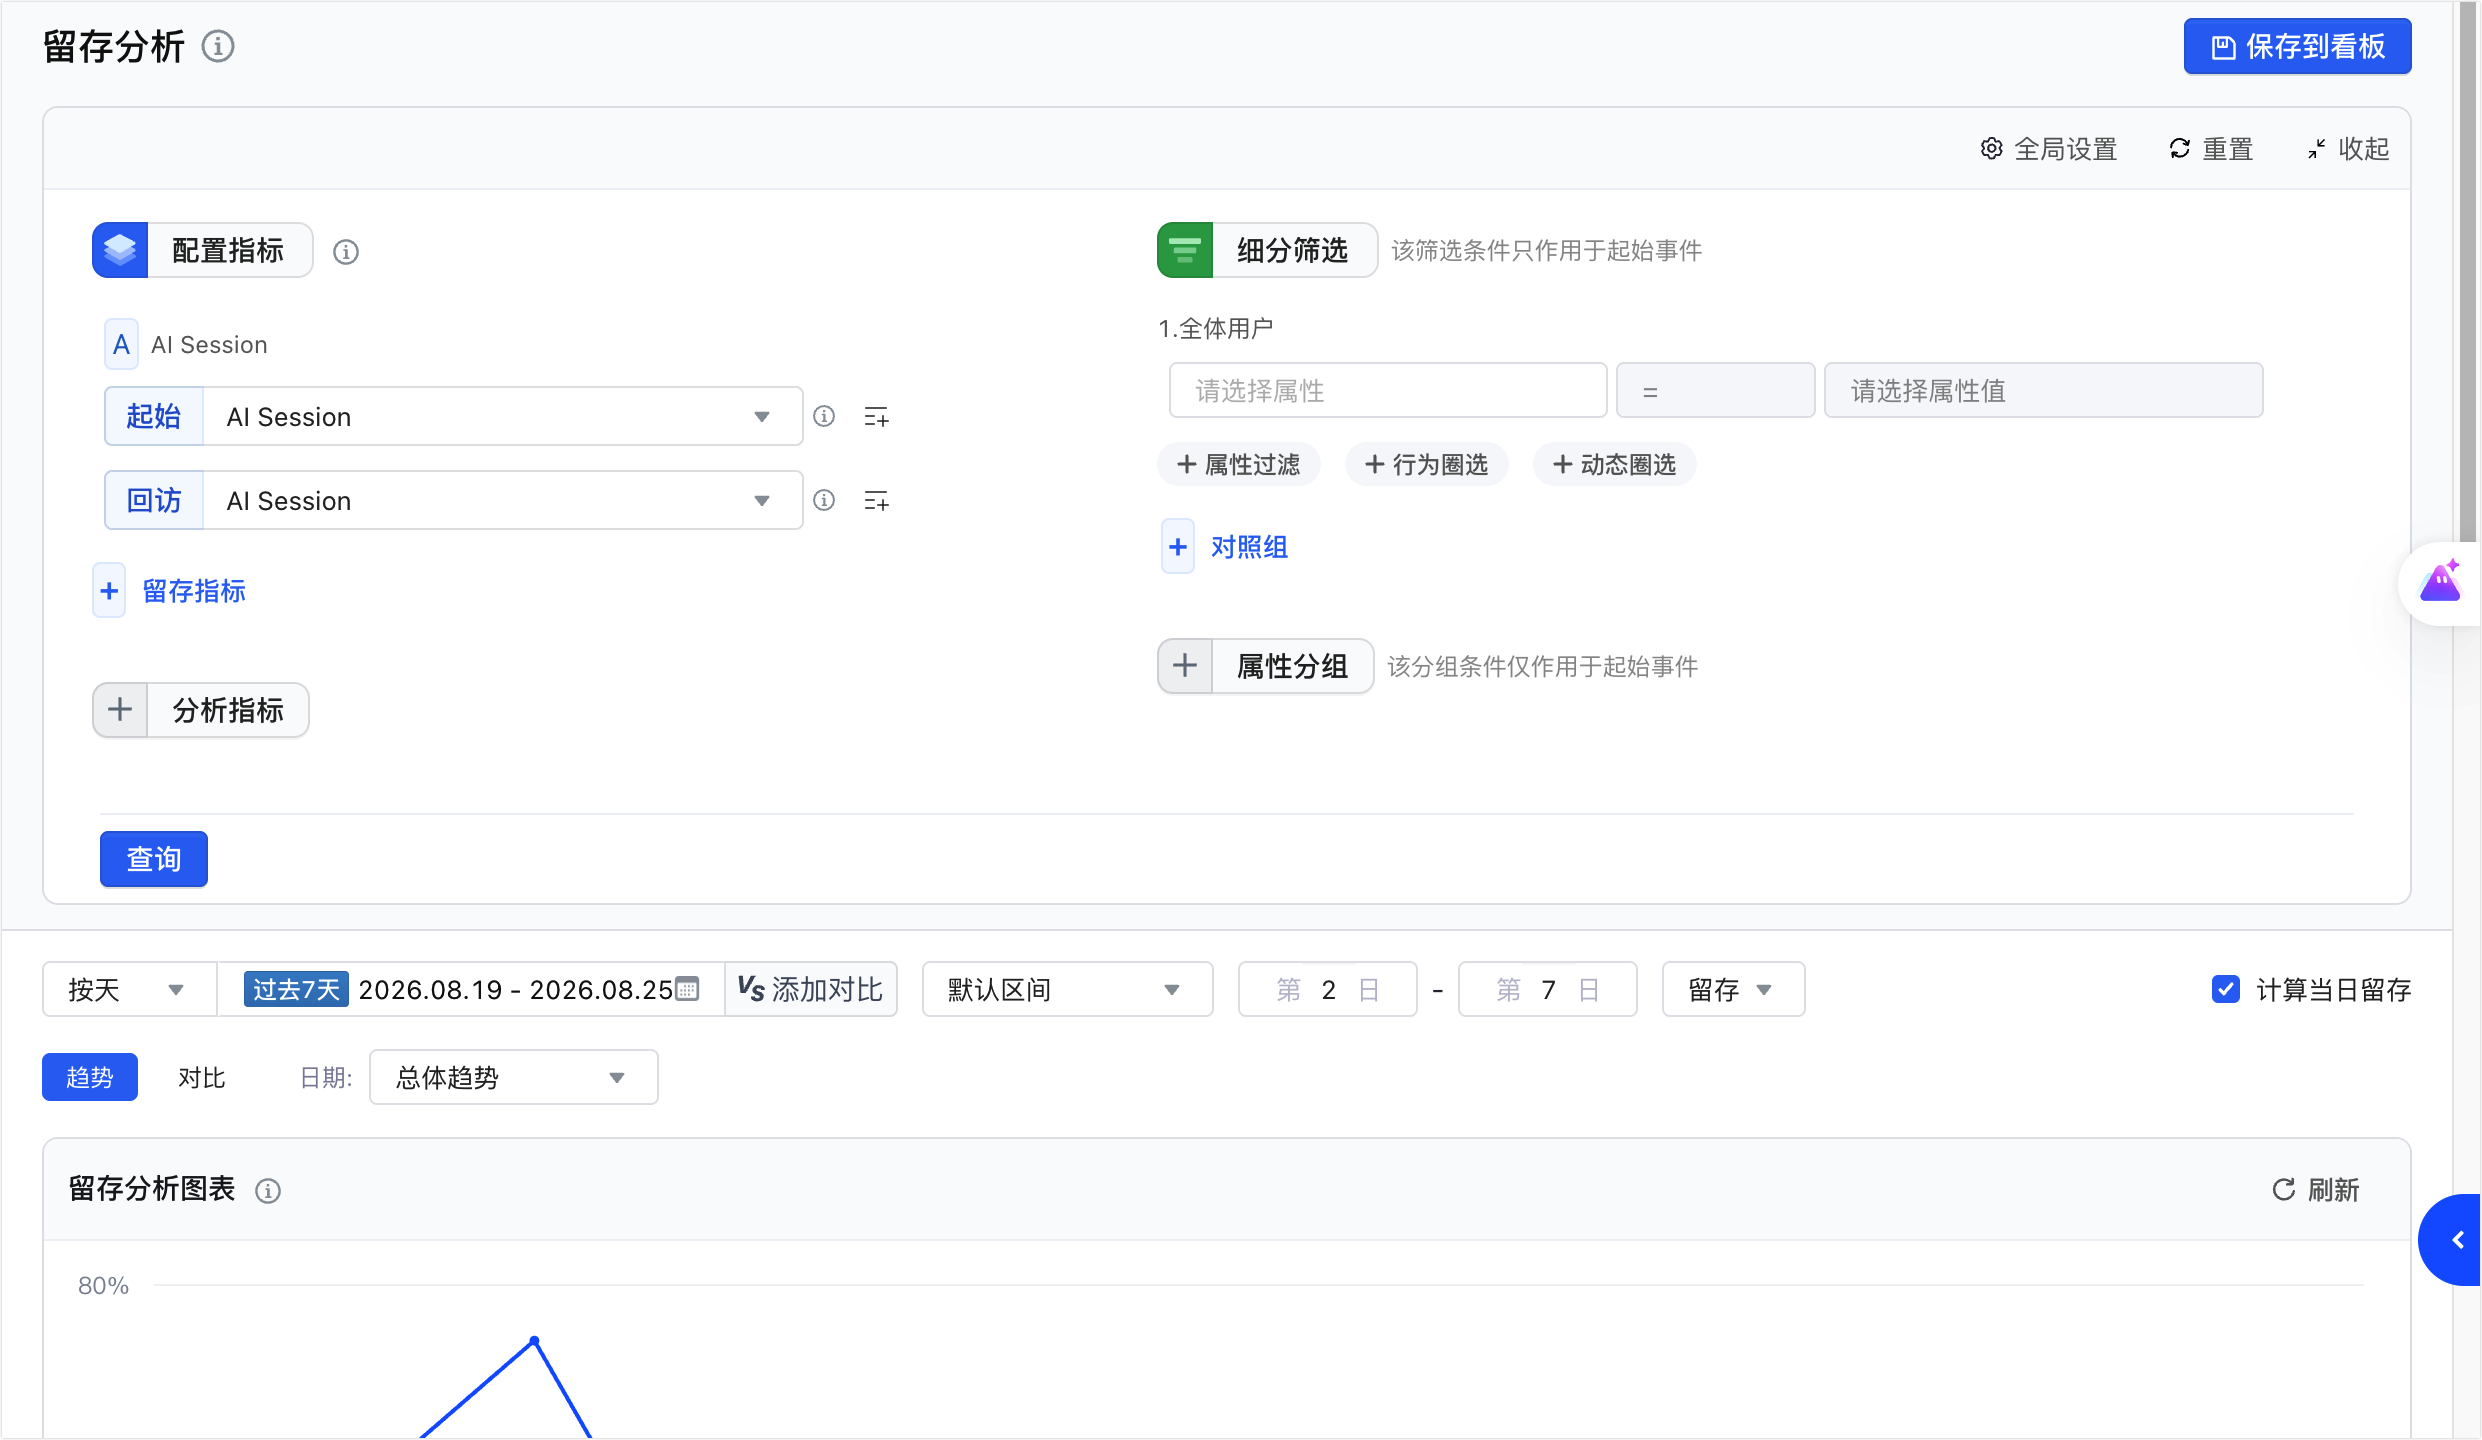The height and width of the screenshot is (1440, 2482).
Task: Toggle 计算当日留存 checkbox
Action: 2226,989
